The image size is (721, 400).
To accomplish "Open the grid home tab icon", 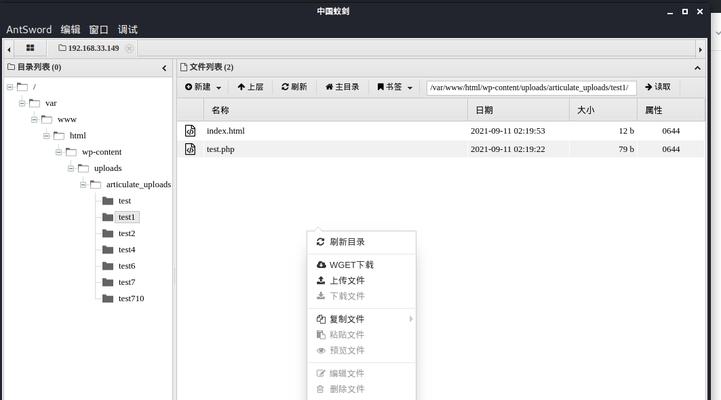I will coord(30,48).
